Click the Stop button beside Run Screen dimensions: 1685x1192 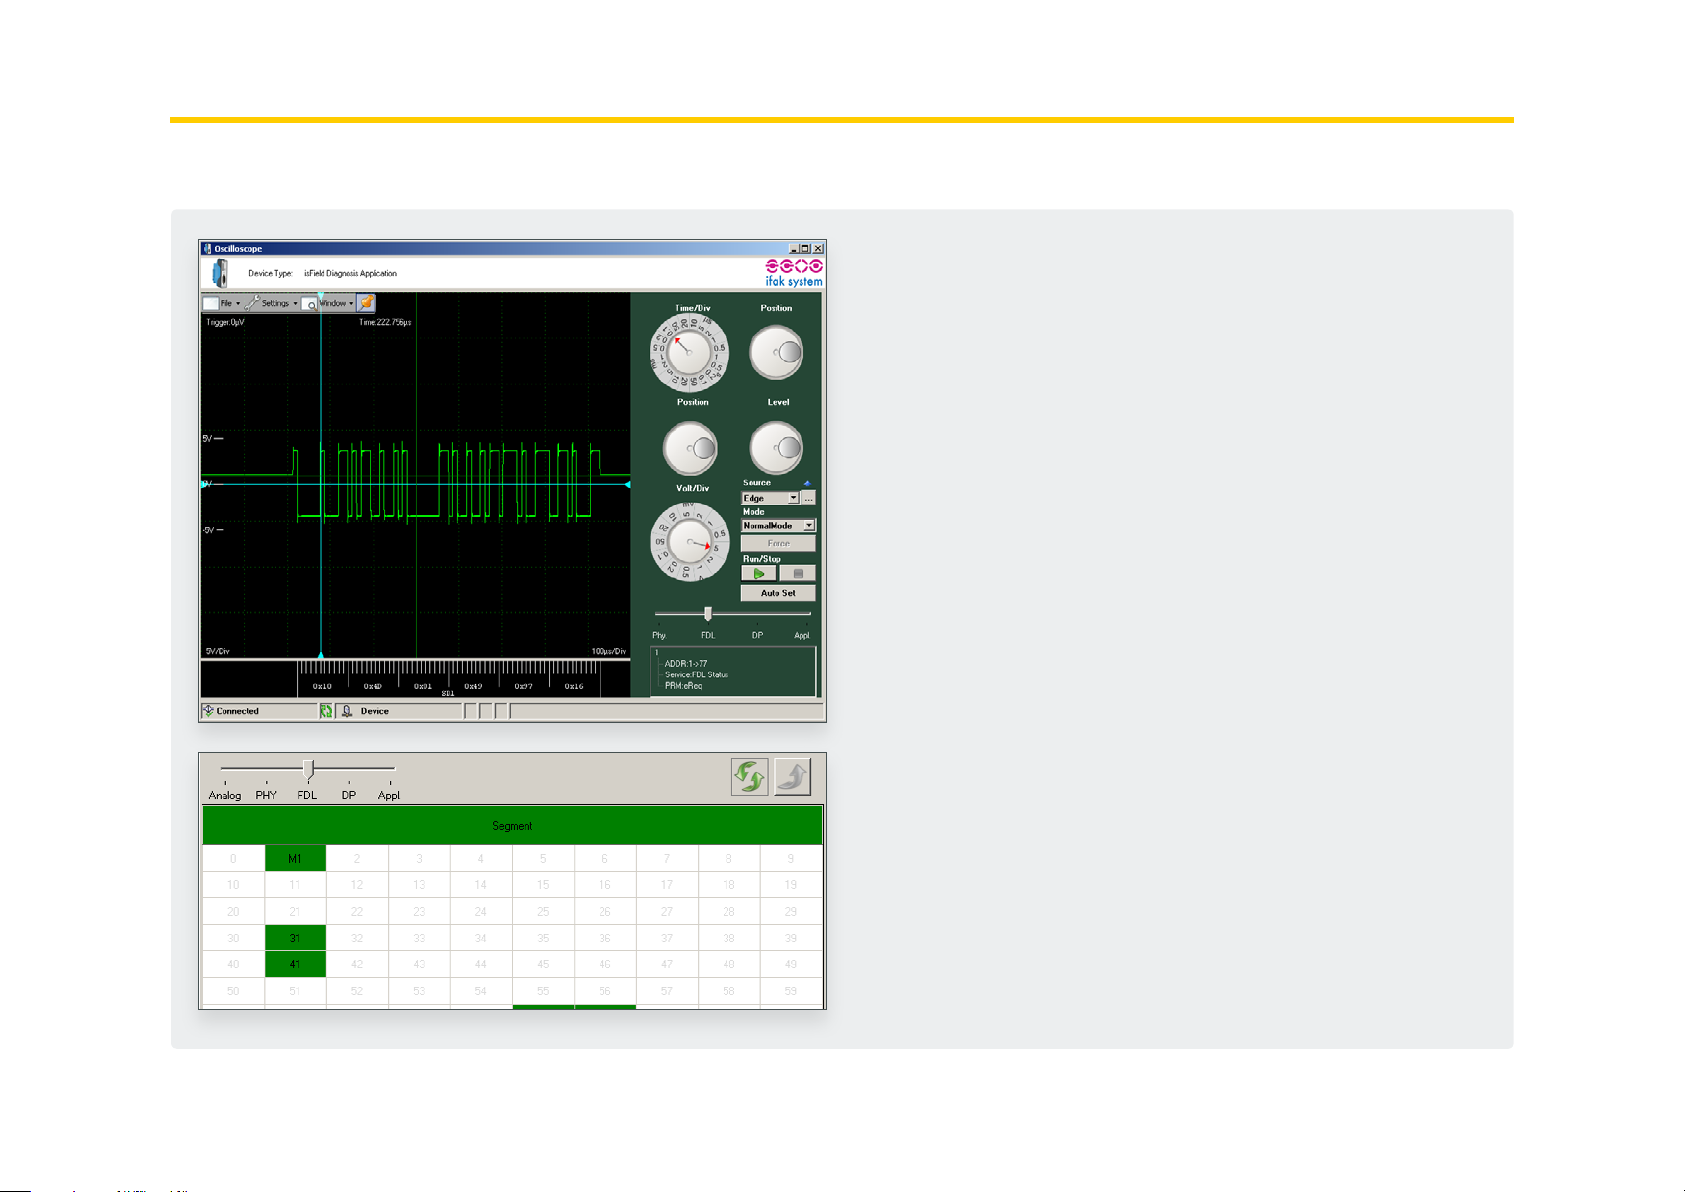click(798, 573)
